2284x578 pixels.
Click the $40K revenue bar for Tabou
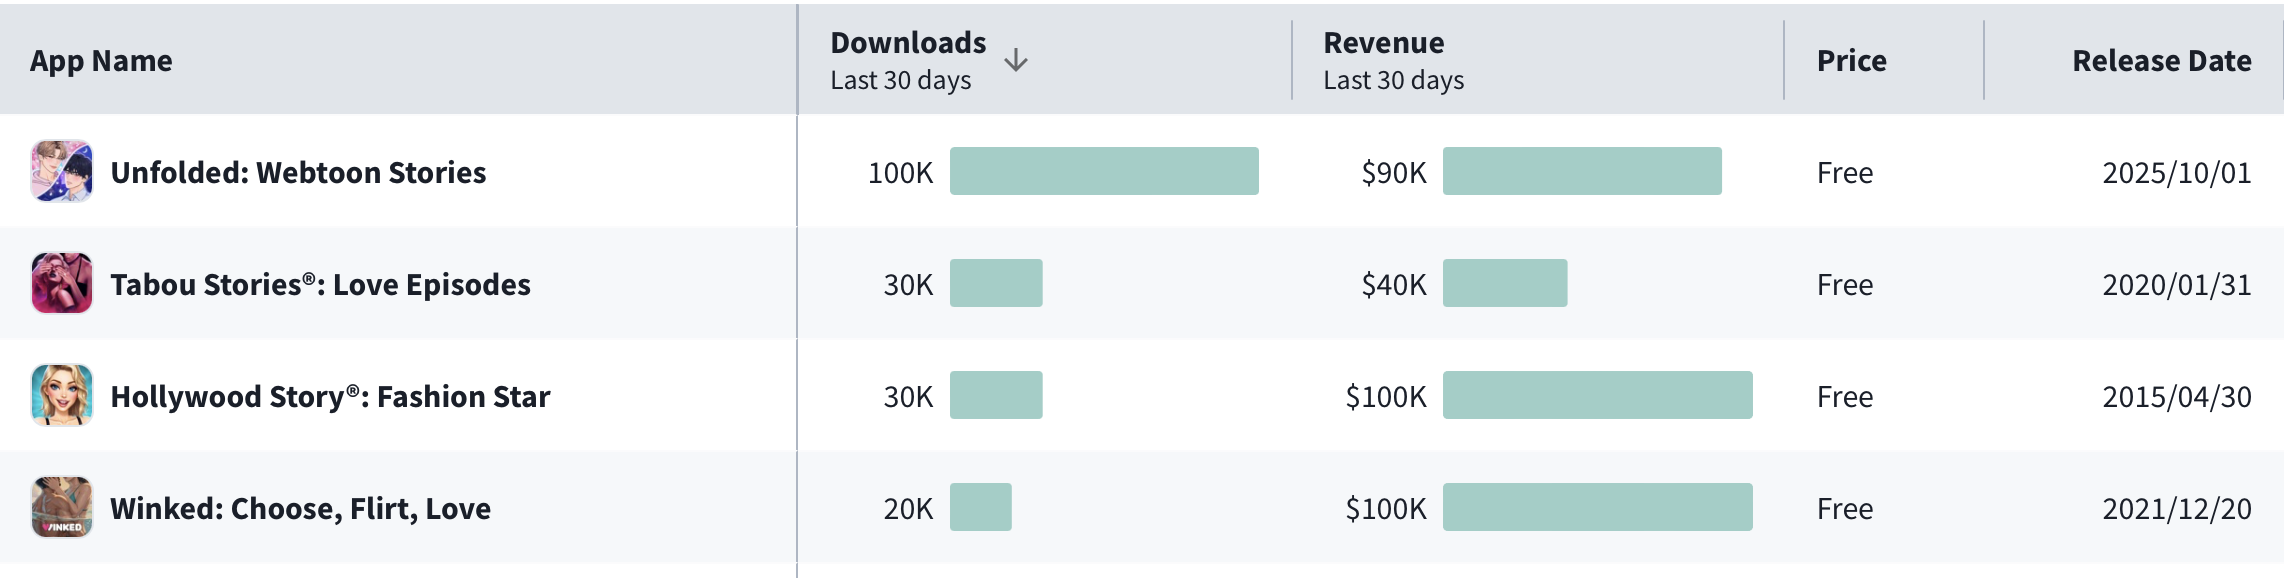pyautogui.click(x=1505, y=283)
